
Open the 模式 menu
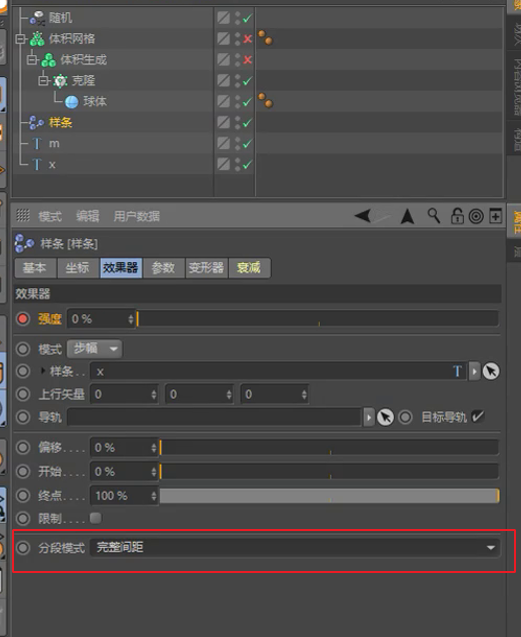click(50, 217)
